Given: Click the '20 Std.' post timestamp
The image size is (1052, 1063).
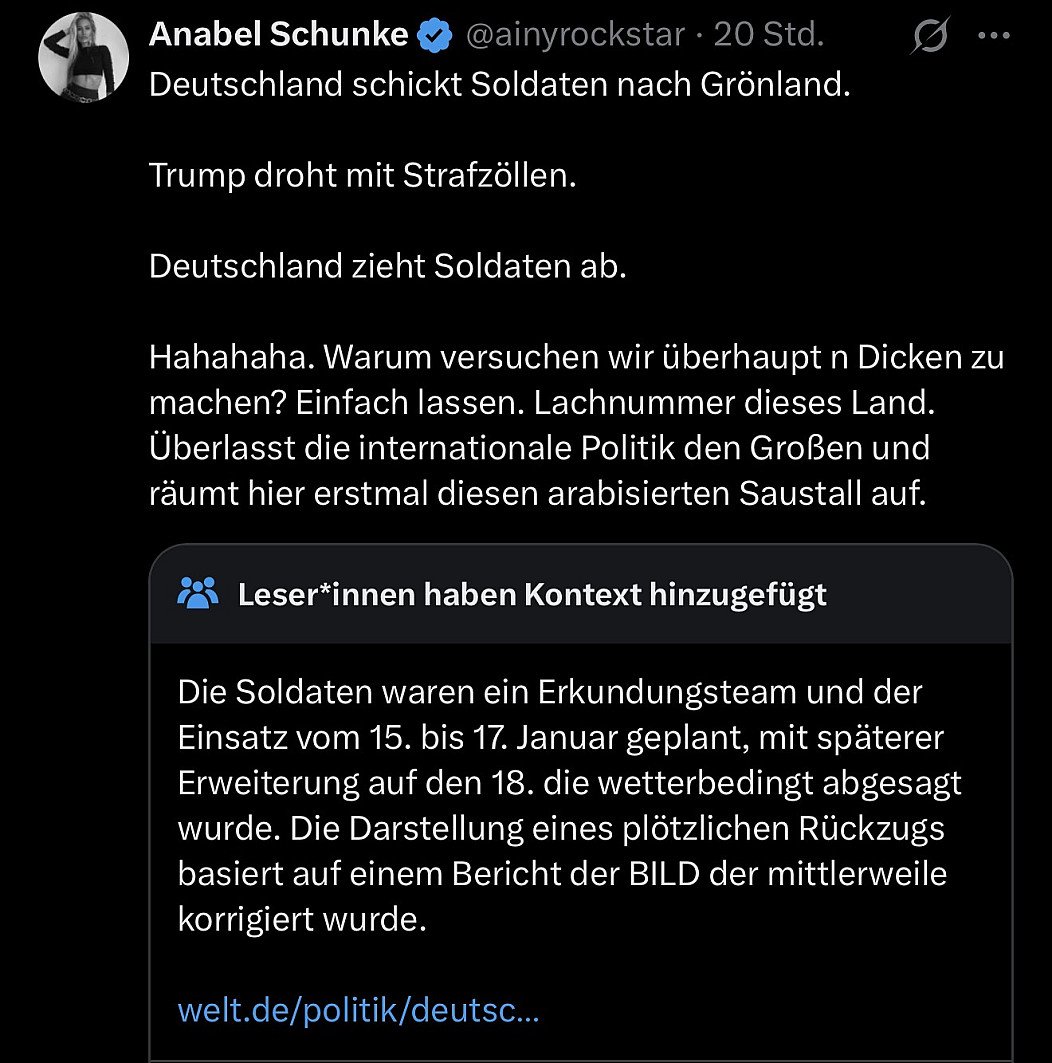Looking at the screenshot, I should [x=768, y=36].
